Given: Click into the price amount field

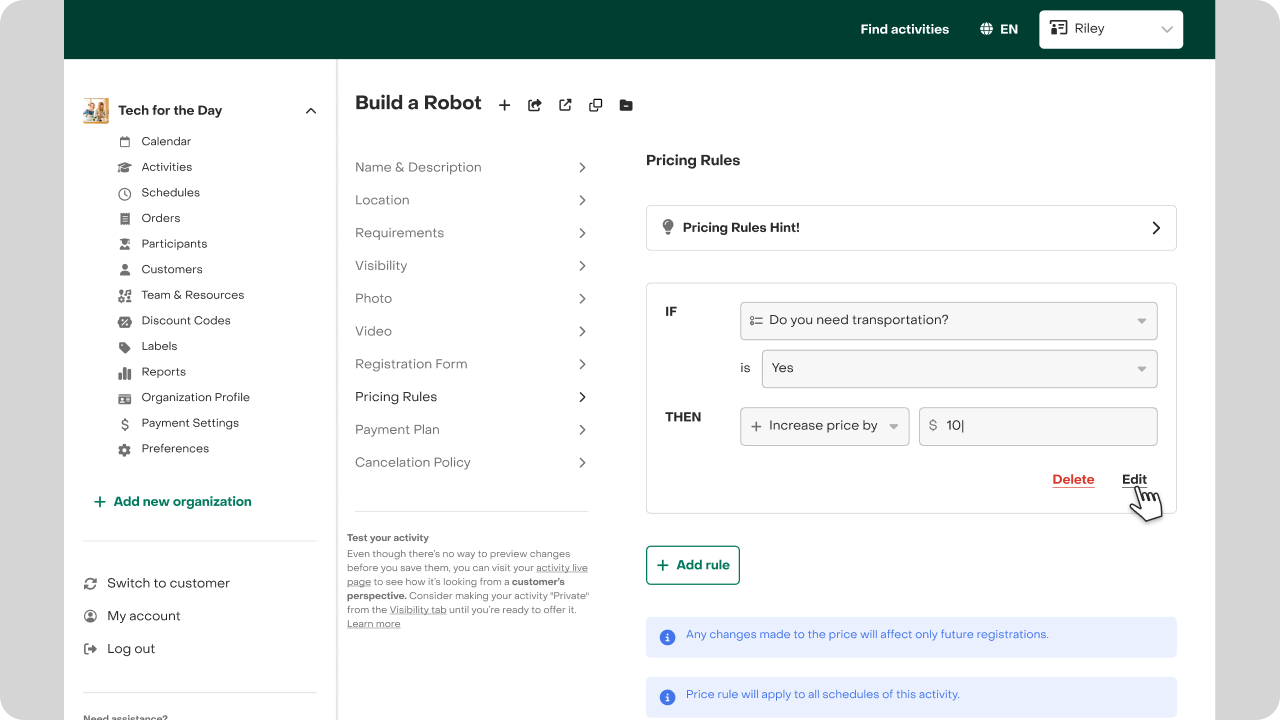Looking at the screenshot, I should 1038,426.
